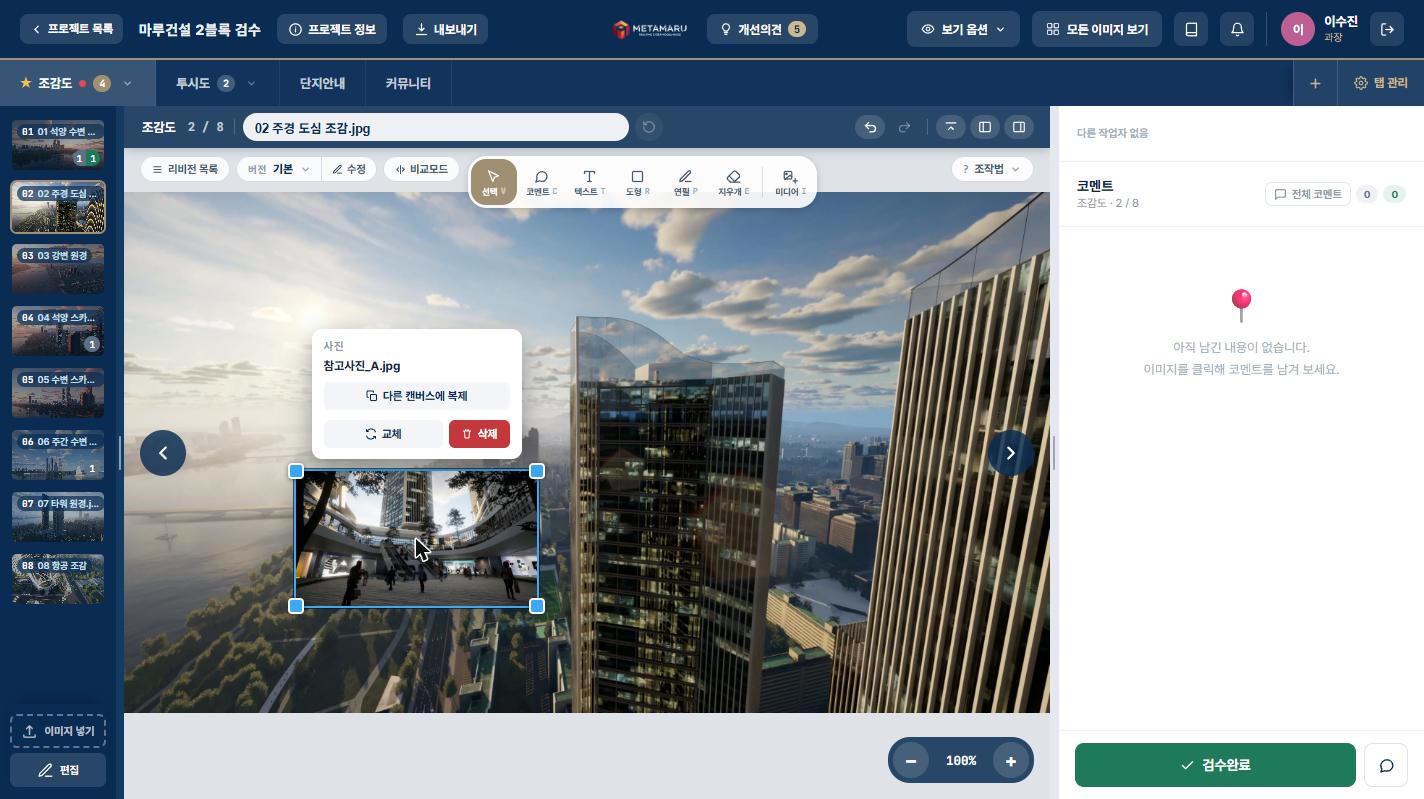
Task: Choose the 코멘트 comment tool
Action: pyautogui.click(x=541, y=182)
